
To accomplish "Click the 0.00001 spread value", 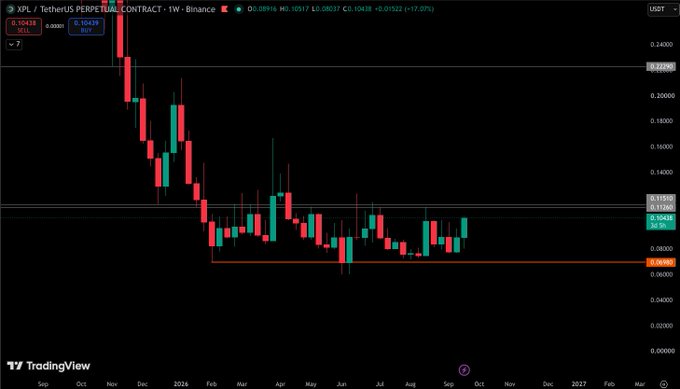I will (55, 26).
